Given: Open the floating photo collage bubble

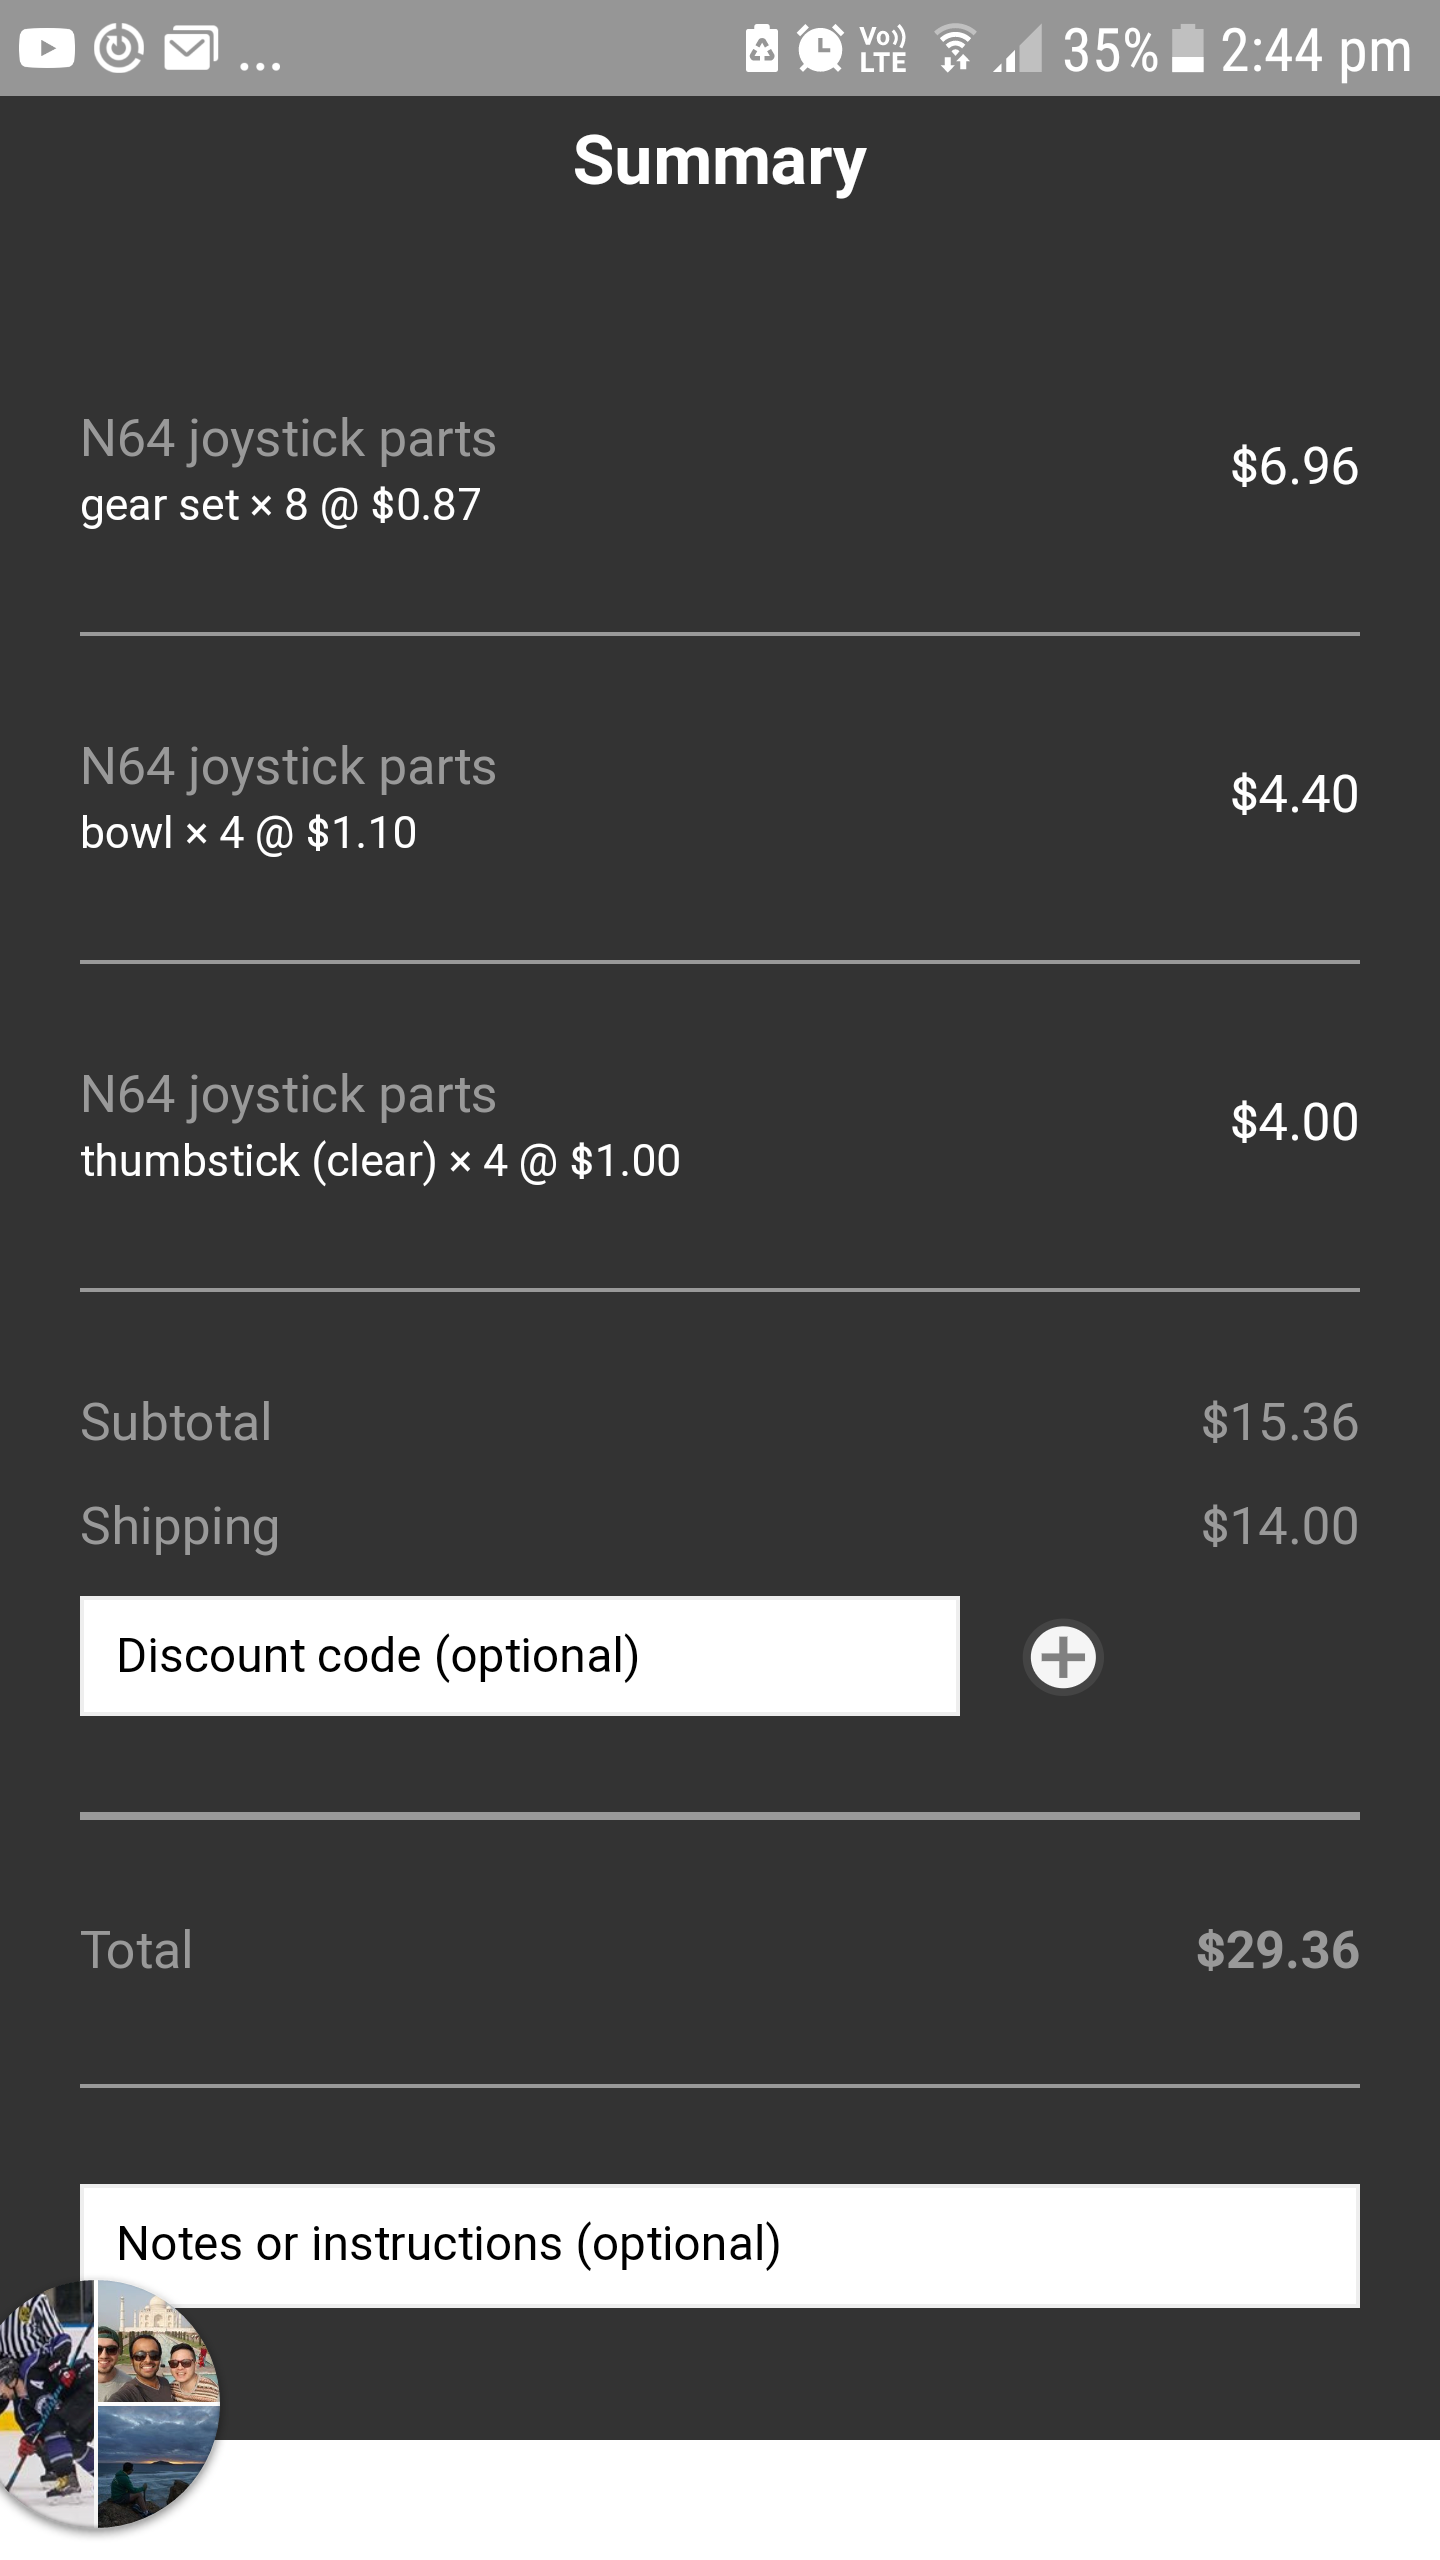Looking at the screenshot, I should pyautogui.click(x=108, y=2404).
